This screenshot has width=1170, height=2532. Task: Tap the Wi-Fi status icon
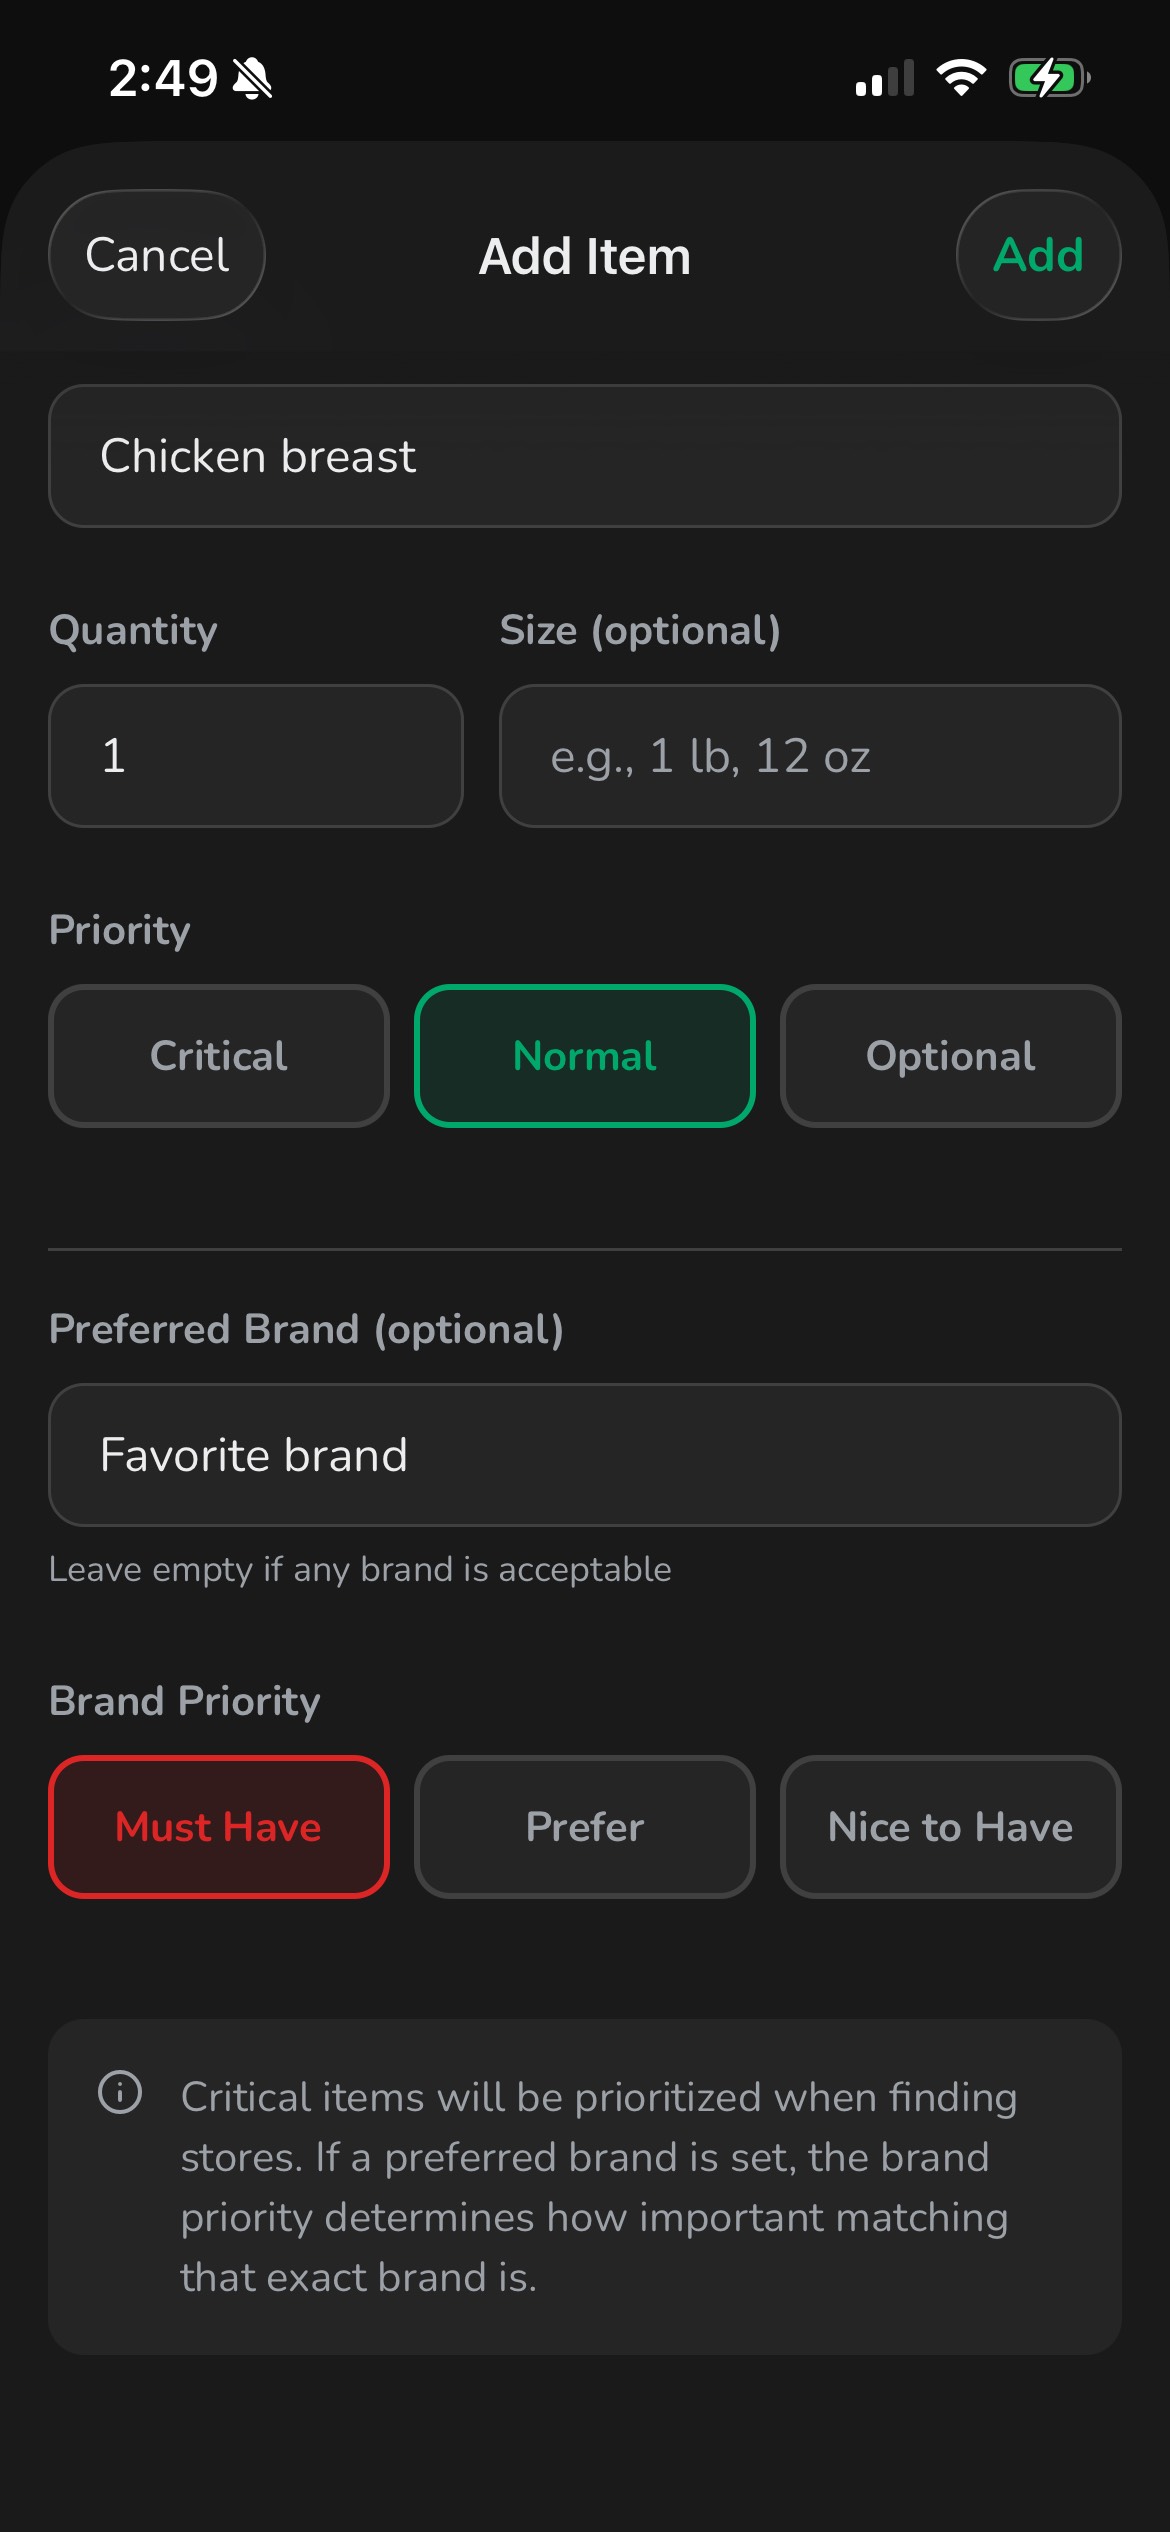[961, 77]
